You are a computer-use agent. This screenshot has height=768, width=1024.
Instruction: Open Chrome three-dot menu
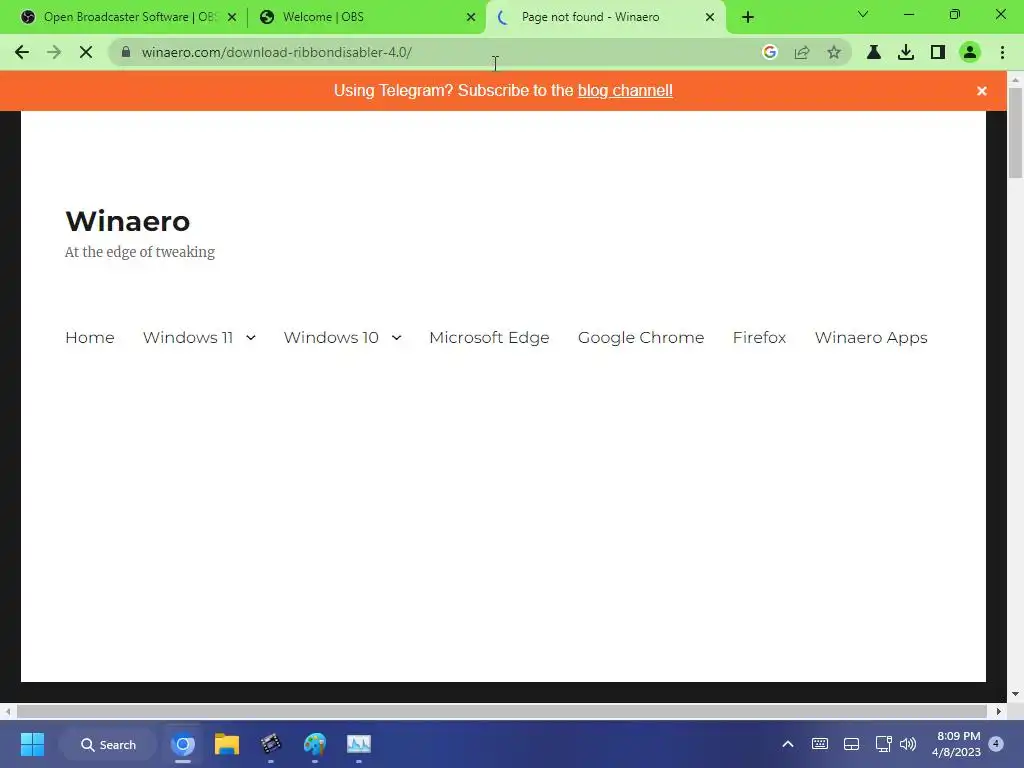(1002, 52)
